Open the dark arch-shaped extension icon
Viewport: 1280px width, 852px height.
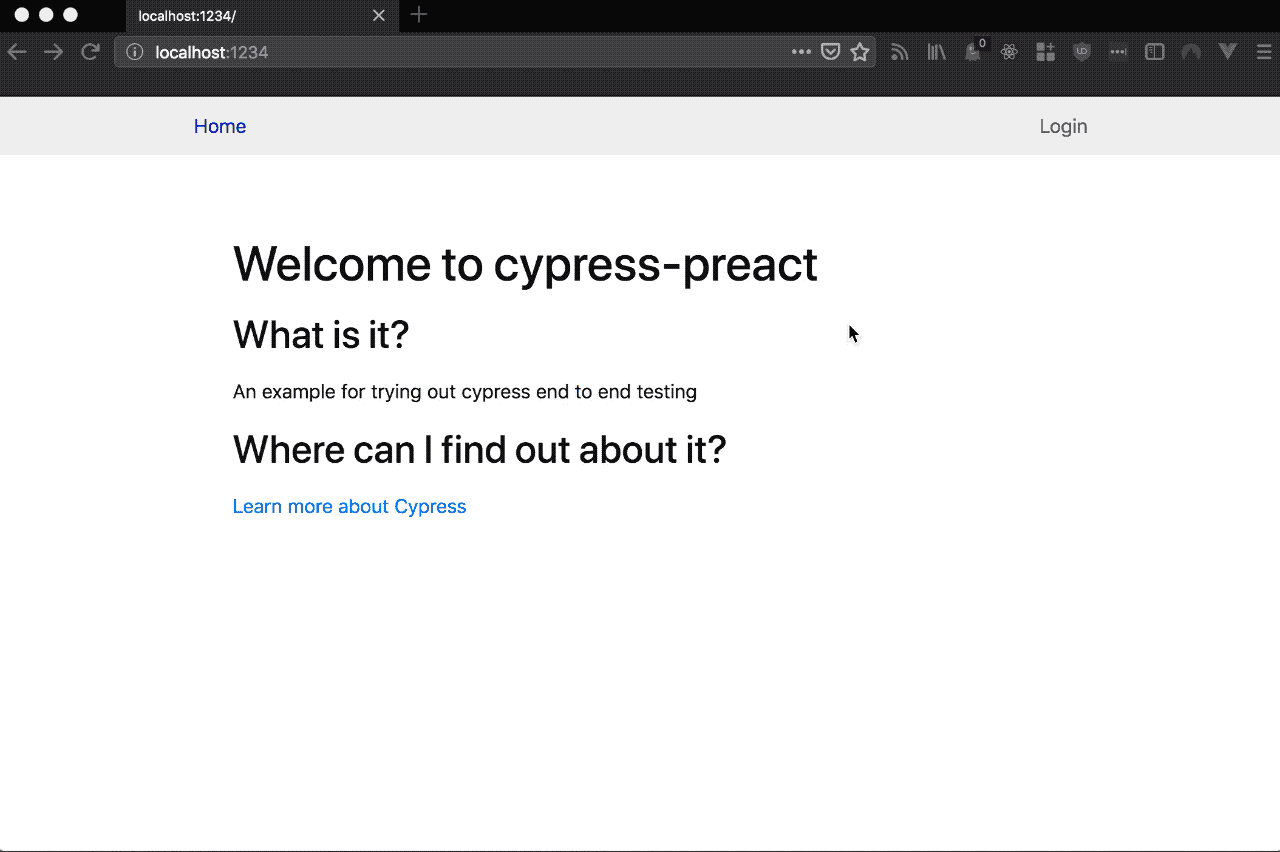point(1190,52)
